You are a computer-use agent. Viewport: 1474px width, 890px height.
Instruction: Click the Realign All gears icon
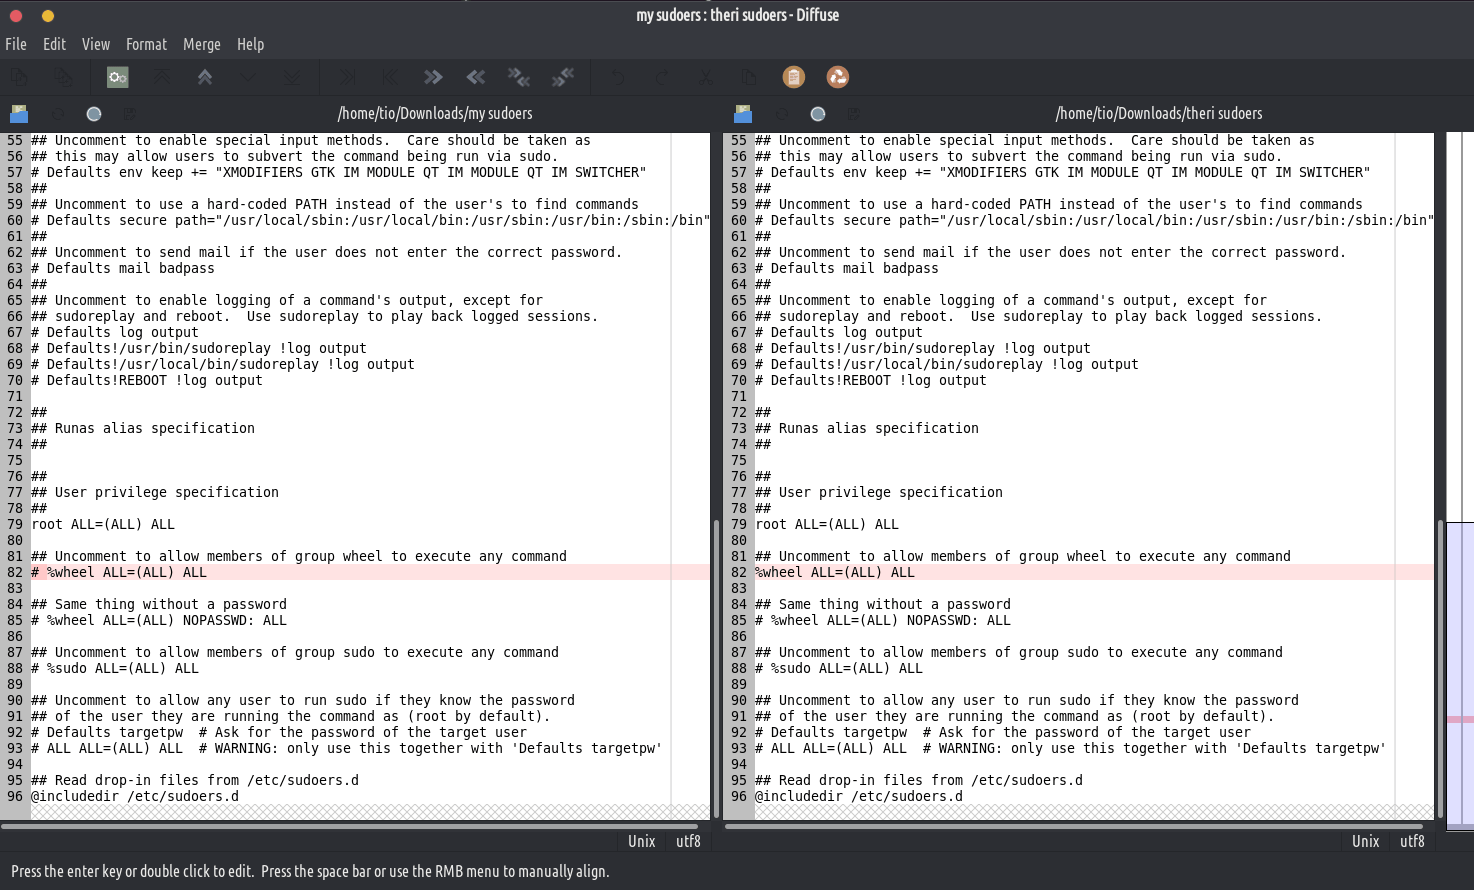118,77
